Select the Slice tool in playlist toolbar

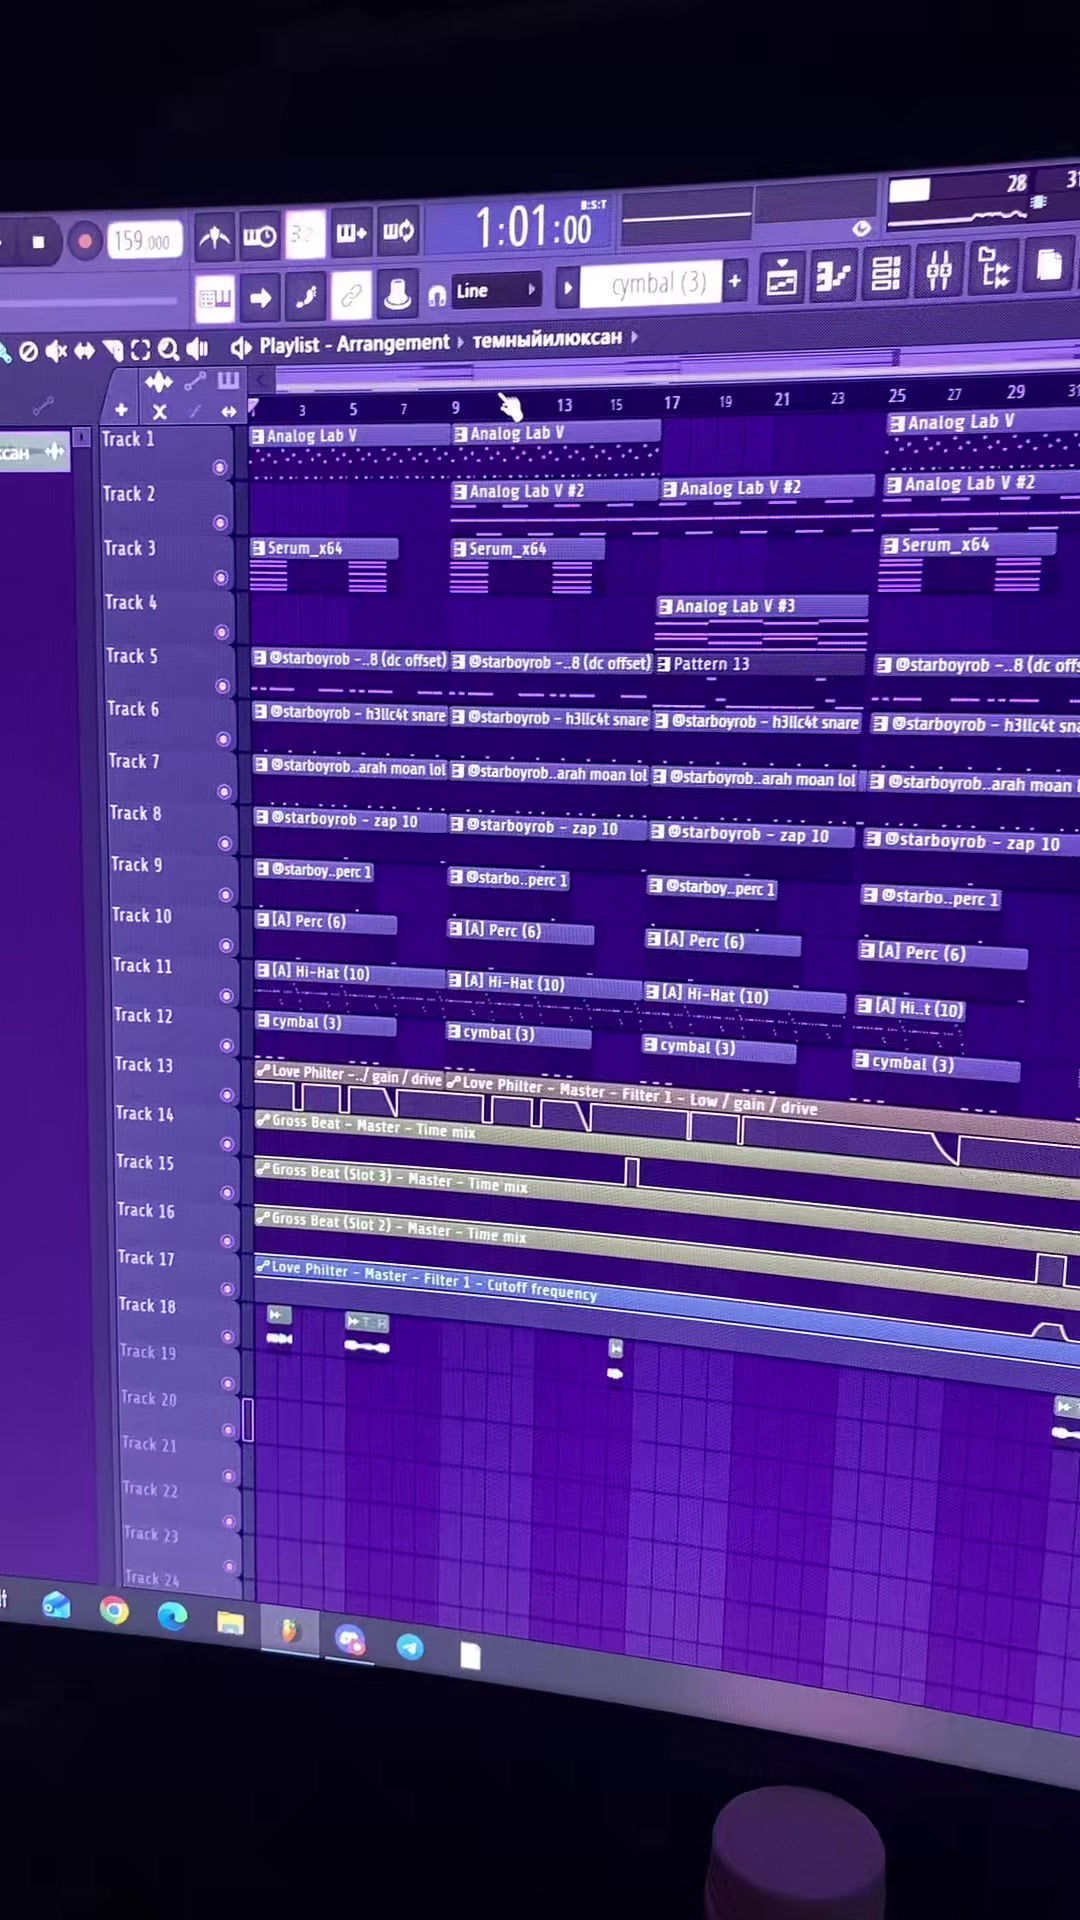click(113, 350)
